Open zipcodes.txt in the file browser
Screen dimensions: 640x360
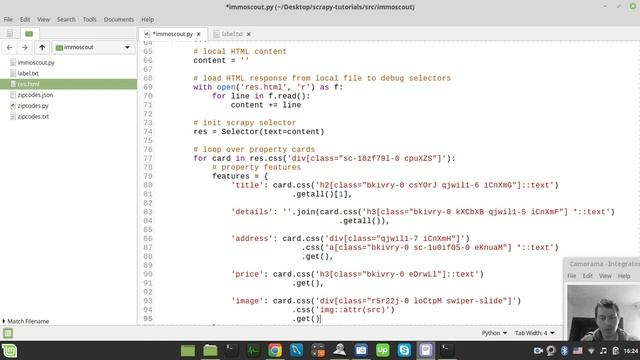coord(33,116)
